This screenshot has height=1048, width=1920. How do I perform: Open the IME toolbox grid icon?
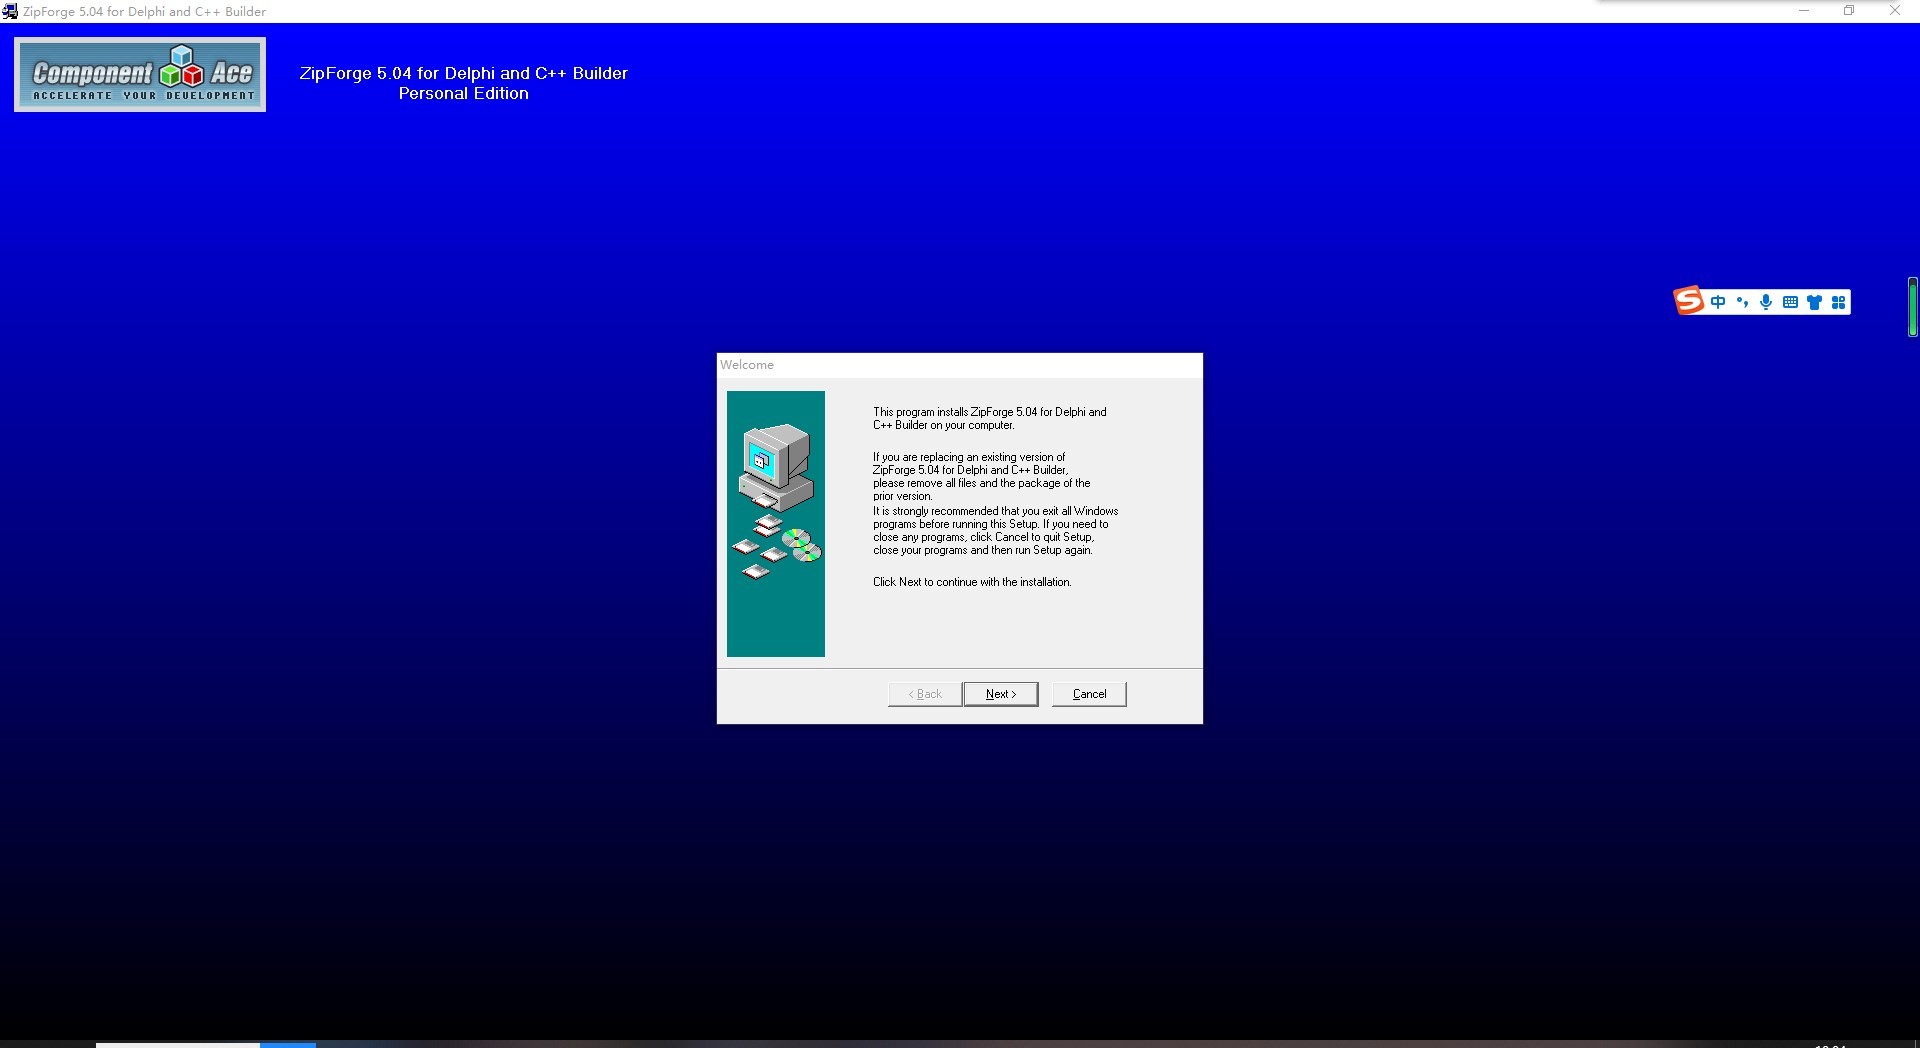click(1838, 302)
